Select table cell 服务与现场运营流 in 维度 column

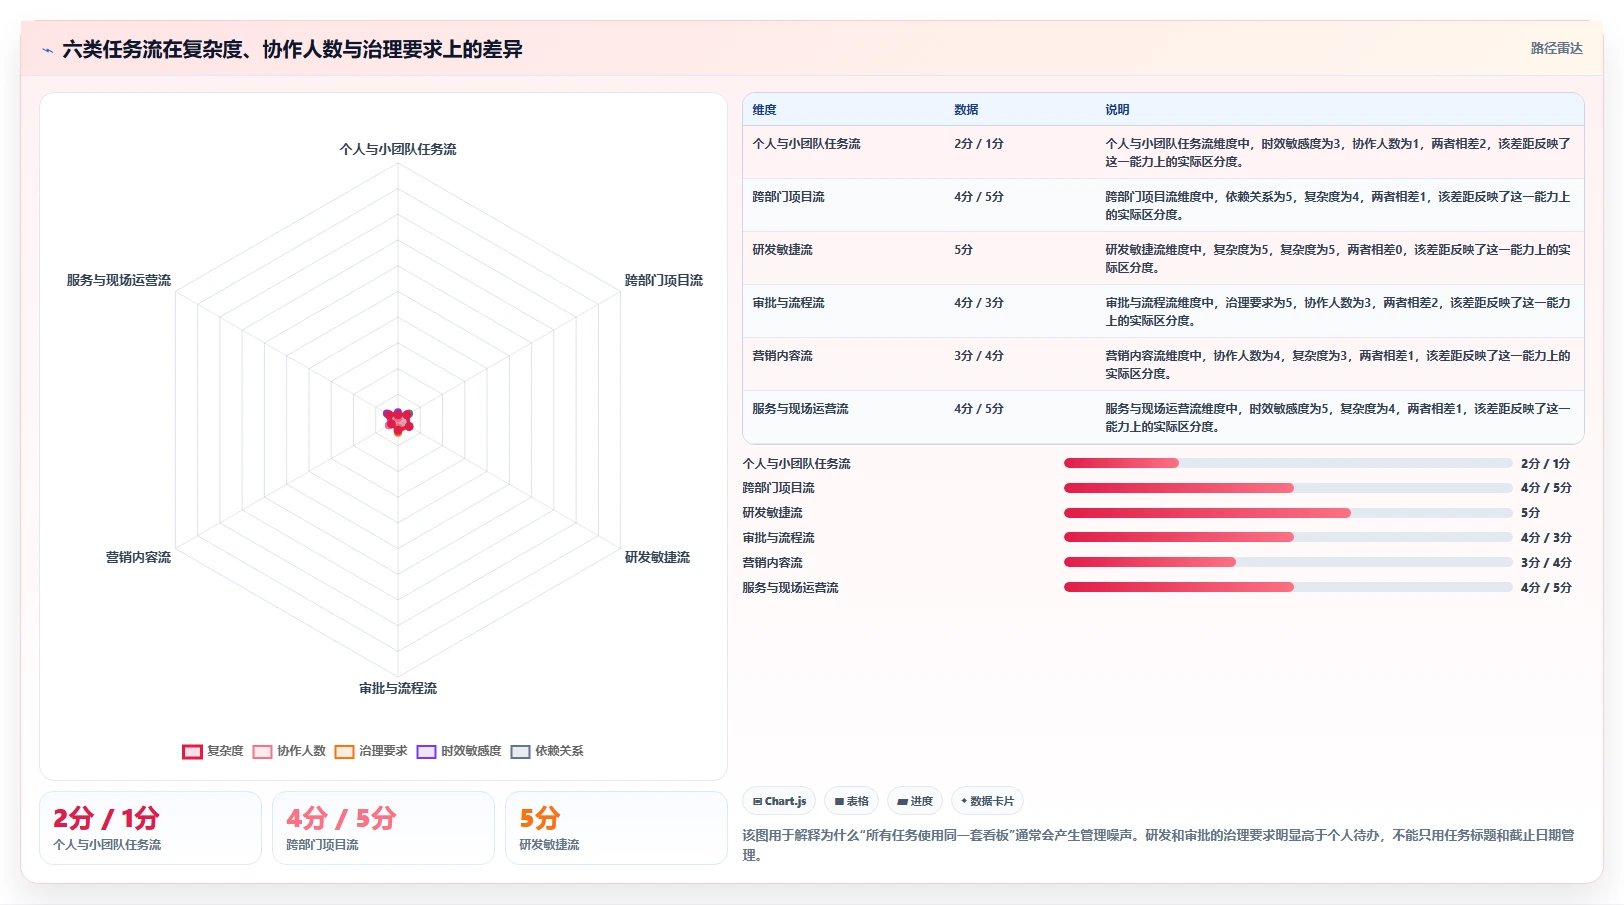(800, 409)
